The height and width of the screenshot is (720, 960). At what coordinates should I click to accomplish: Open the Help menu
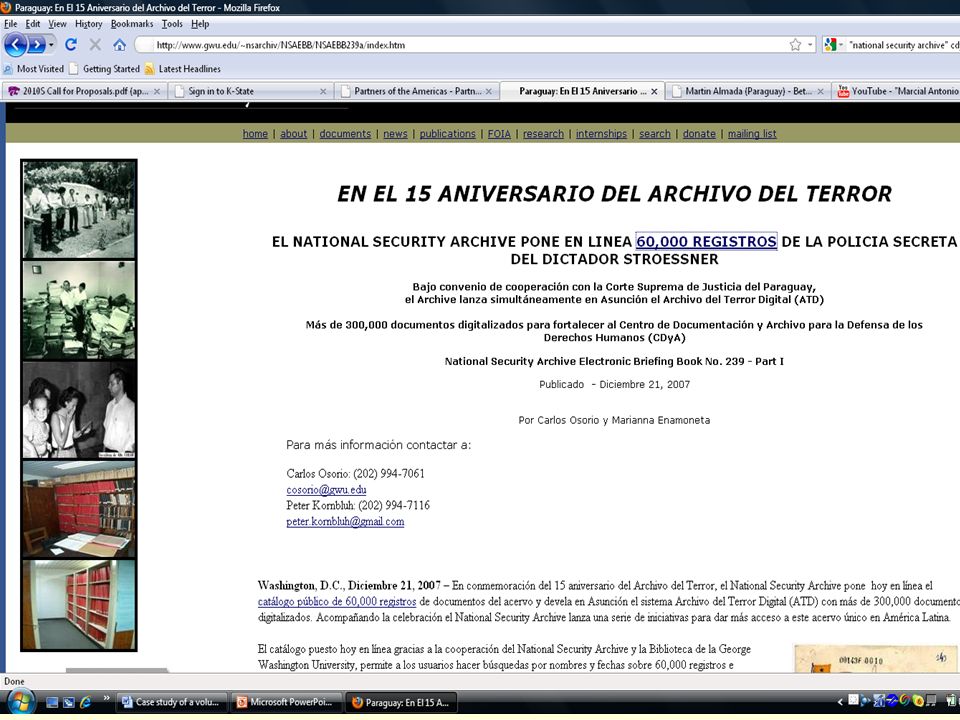(x=200, y=24)
